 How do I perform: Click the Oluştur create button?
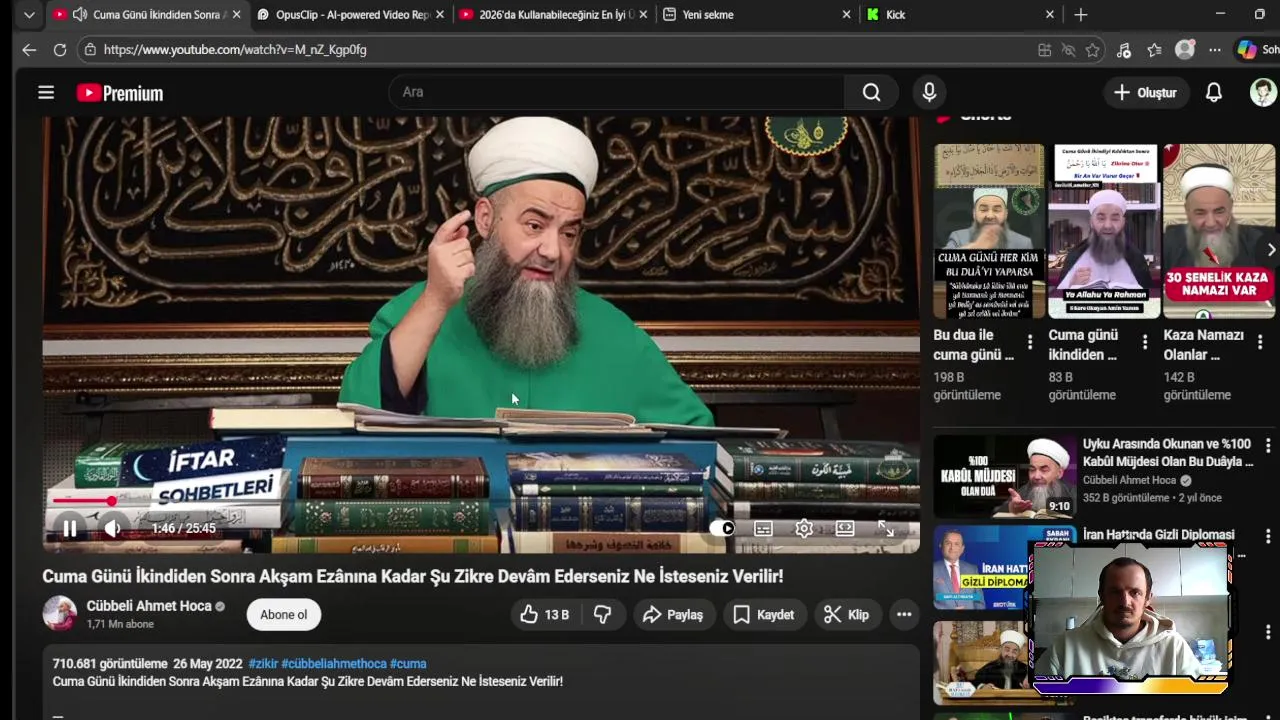coord(1145,92)
